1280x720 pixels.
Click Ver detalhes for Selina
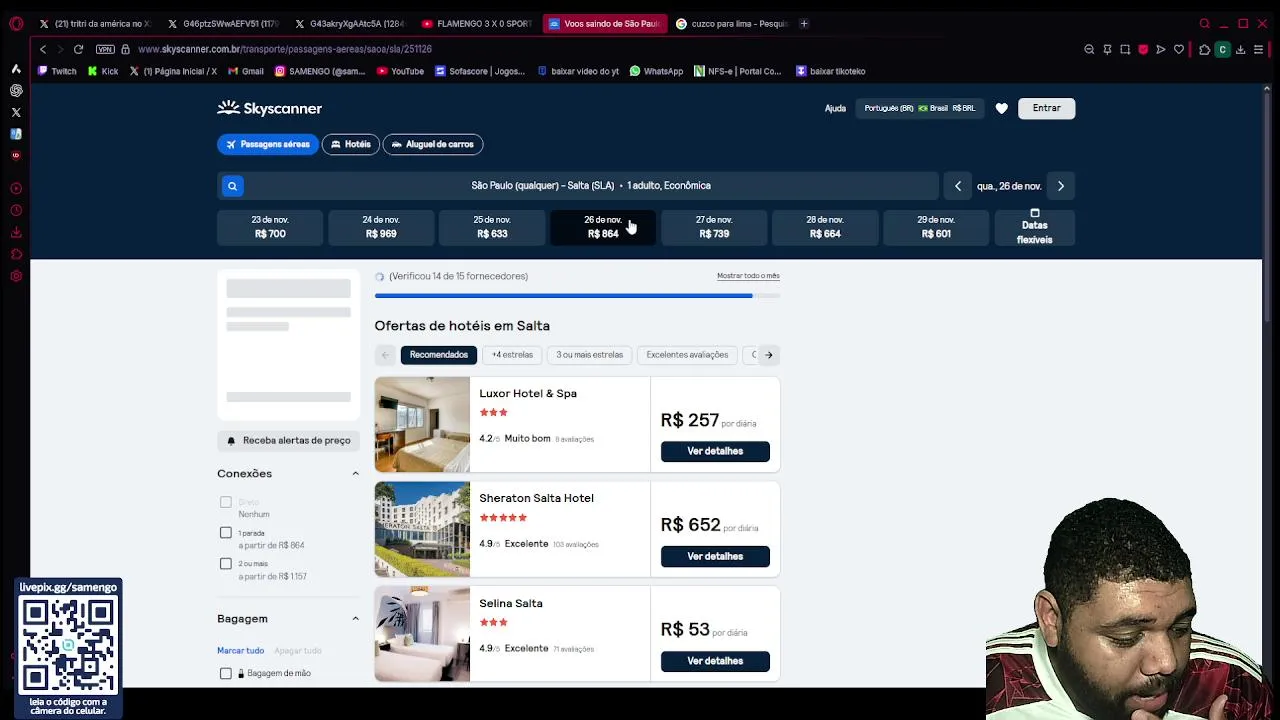715,661
